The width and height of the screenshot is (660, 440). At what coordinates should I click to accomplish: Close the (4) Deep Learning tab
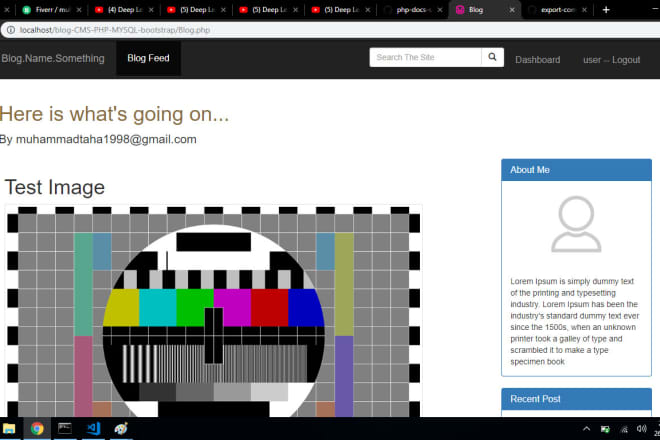pos(151,10)
